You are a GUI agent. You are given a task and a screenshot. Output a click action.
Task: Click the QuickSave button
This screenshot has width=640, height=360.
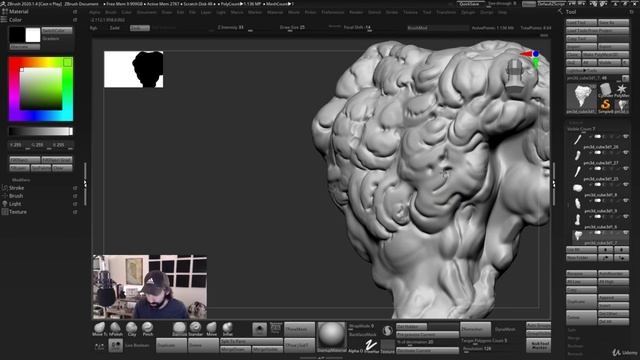[469, 4]
